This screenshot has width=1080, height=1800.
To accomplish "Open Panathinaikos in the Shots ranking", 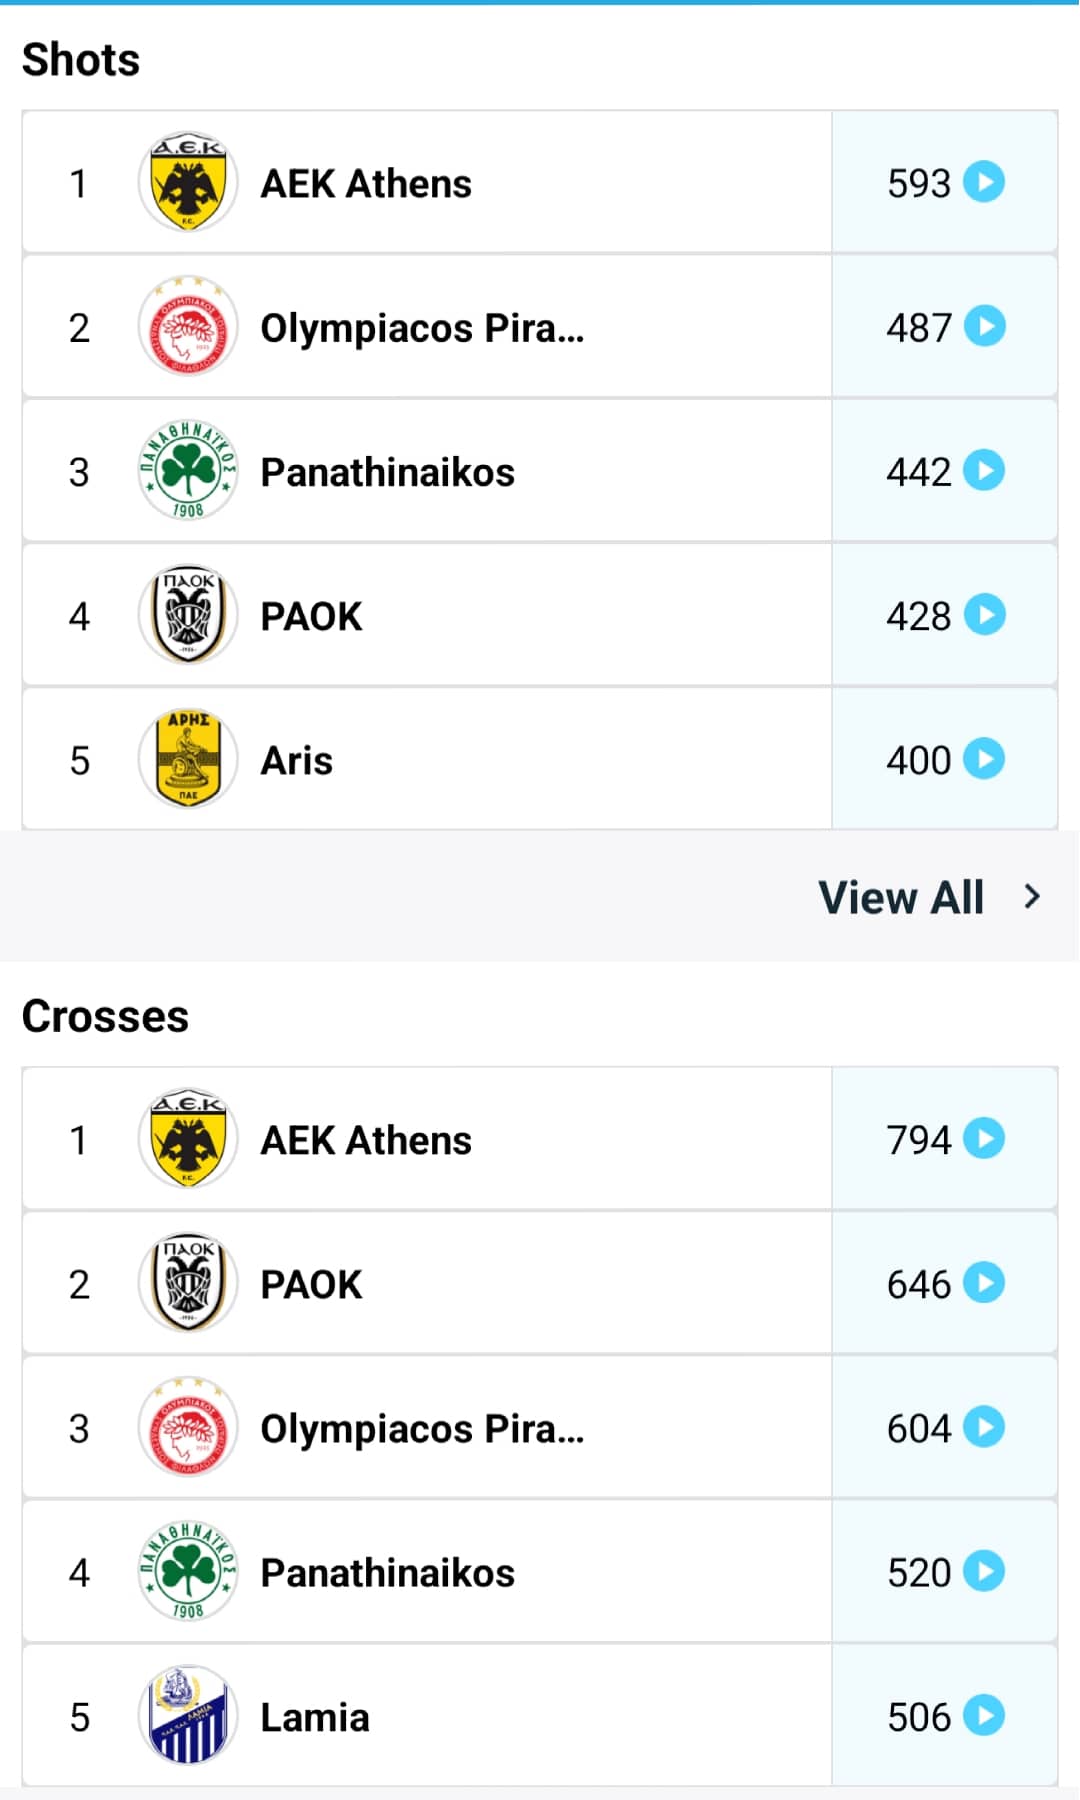I will [x=387, y=472].
